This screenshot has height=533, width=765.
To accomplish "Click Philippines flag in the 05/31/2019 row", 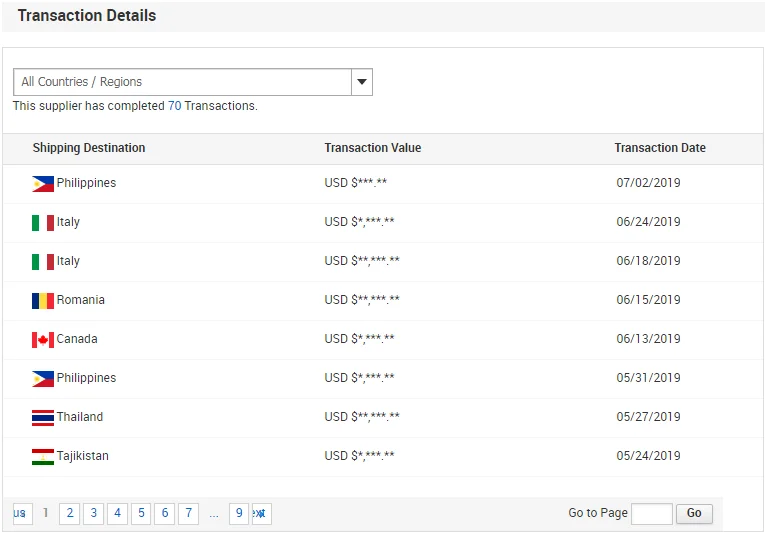I will [x=42, y=378].
